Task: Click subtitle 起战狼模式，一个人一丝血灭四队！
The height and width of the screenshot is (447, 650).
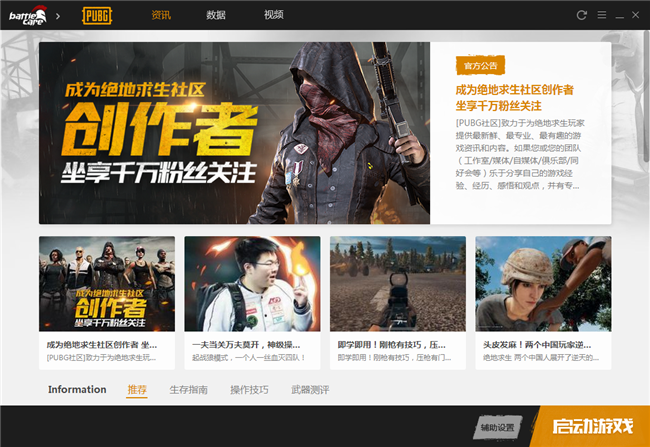Action: point(249,357)
